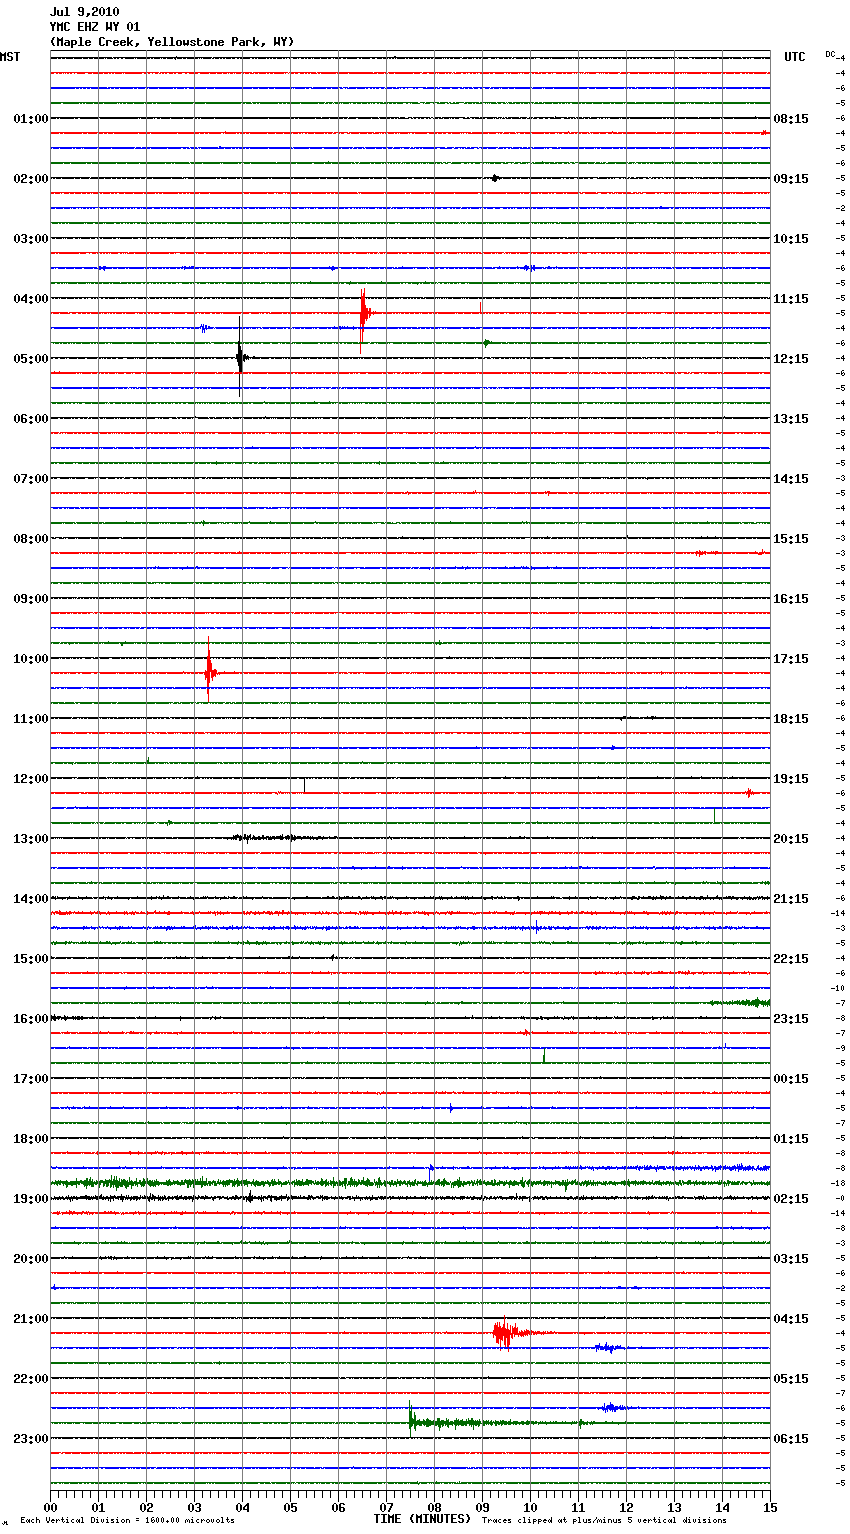This screenshot has width=850, height=1534.
Task: Select the '03' minute tick on the time axis
Action: coord(195,1506)
